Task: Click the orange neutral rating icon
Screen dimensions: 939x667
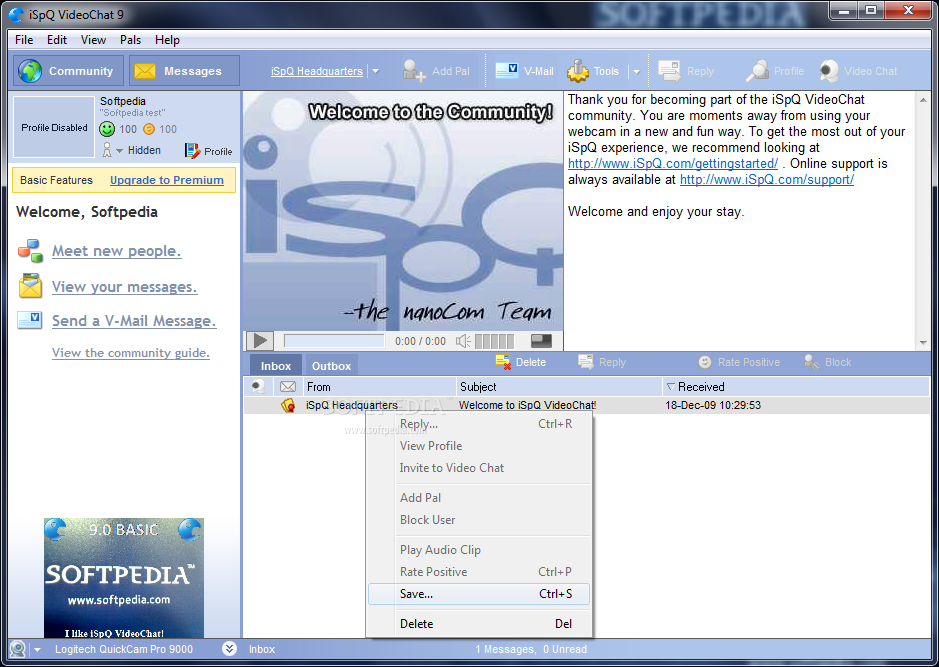Action: 149,129
